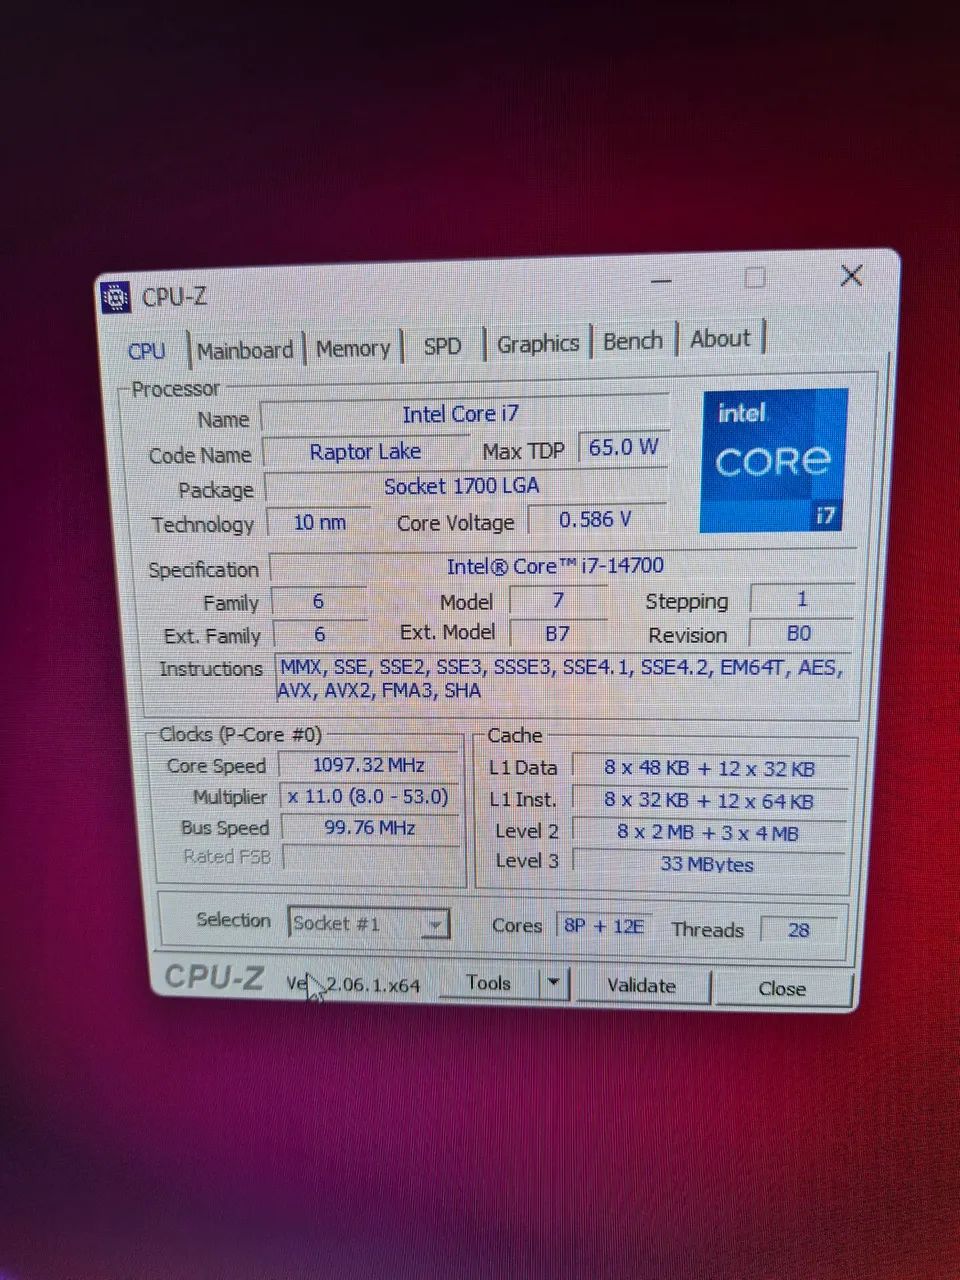Go to the Bench tab
960x1280 pixels.
pyautogui.click(x=633, y=341)
